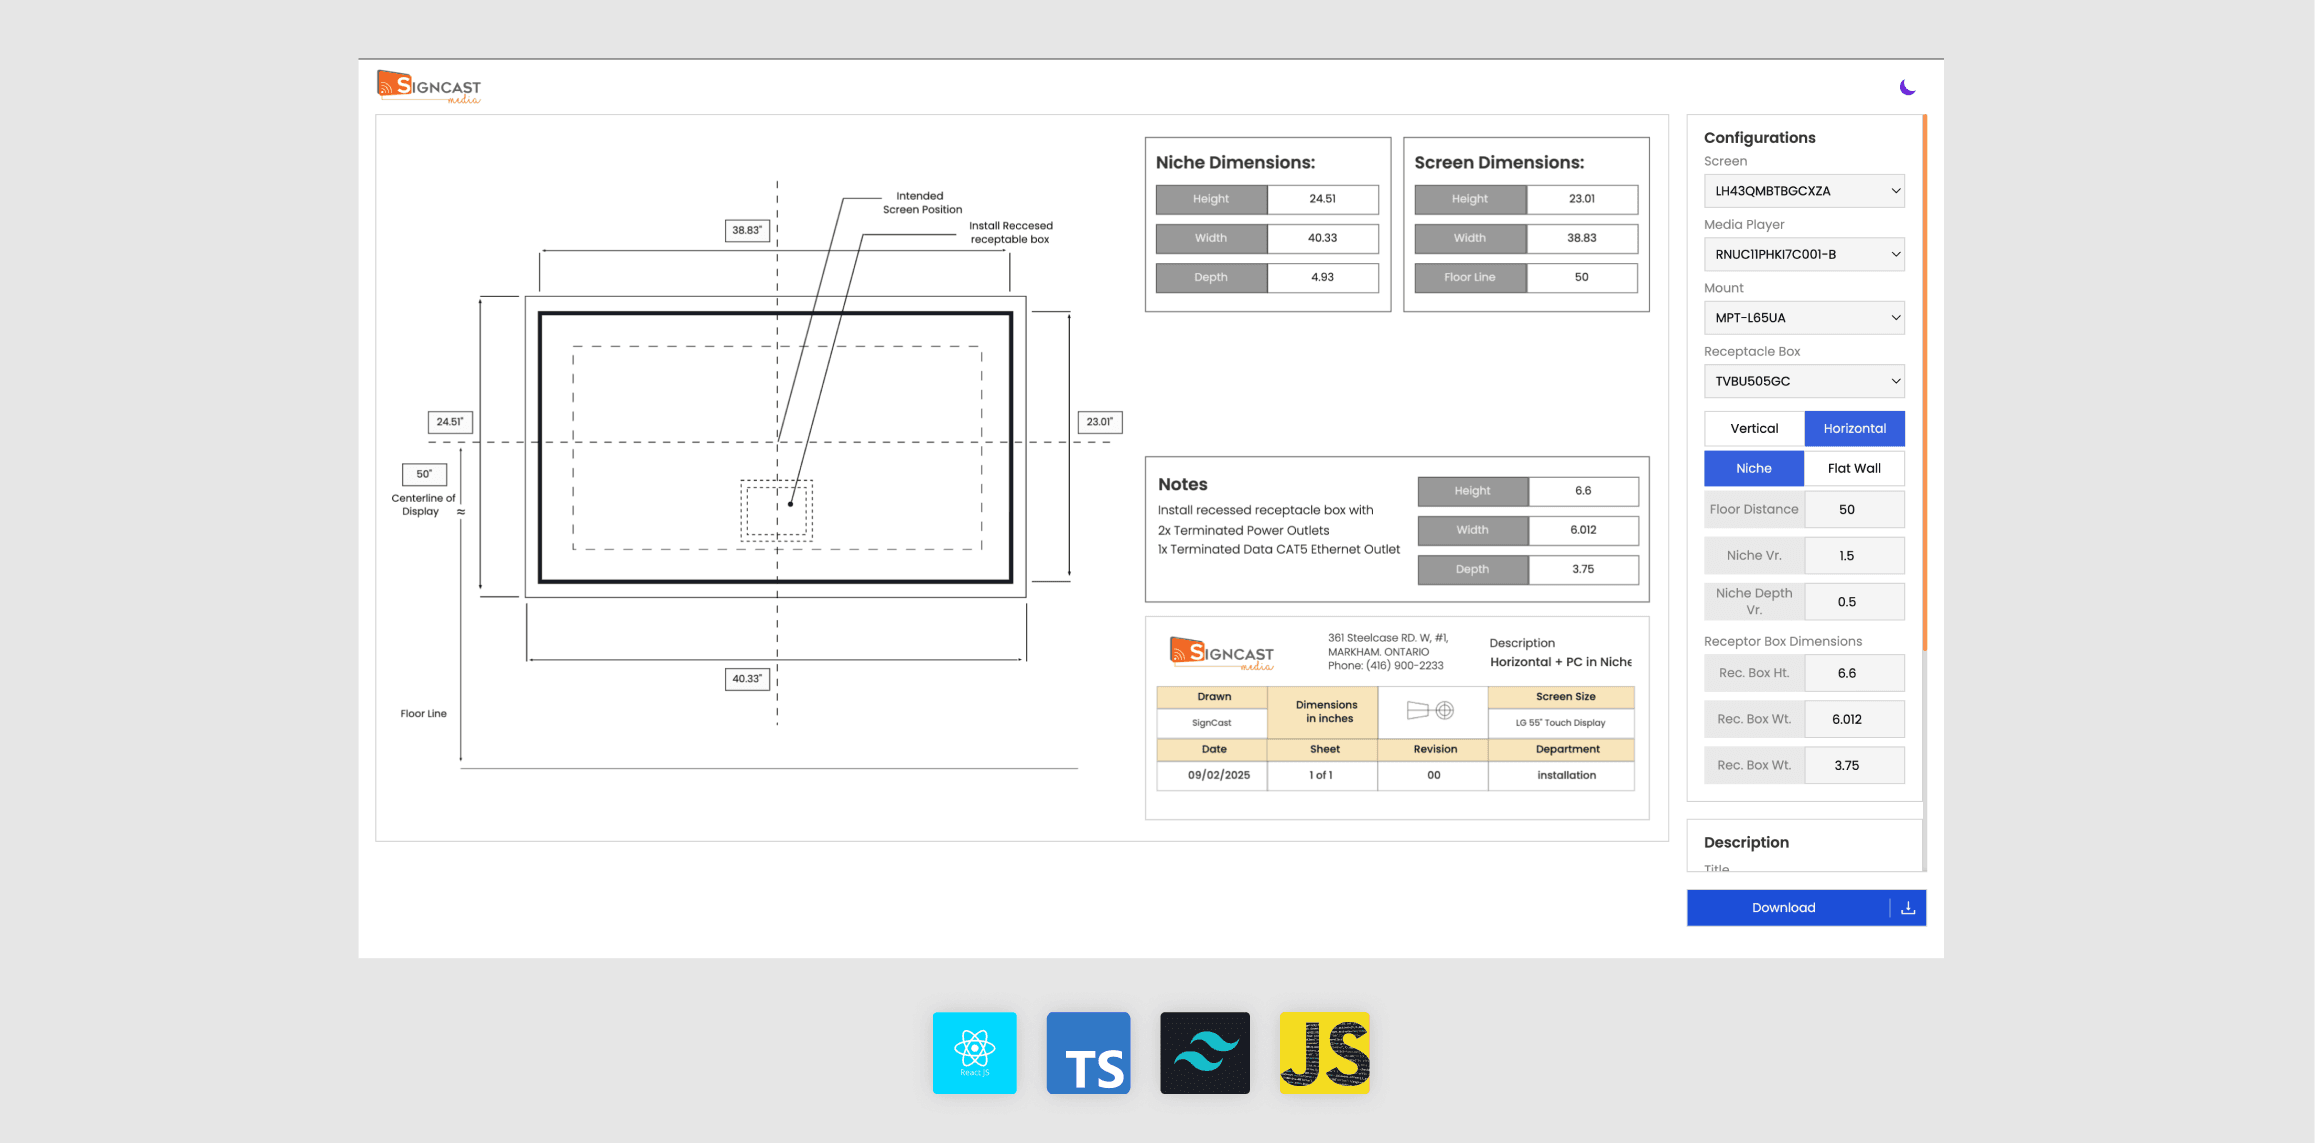This screenshot has width=2315, height=1143.
Task: Click the Download button icon
Action: click(x=1906, y=907)
